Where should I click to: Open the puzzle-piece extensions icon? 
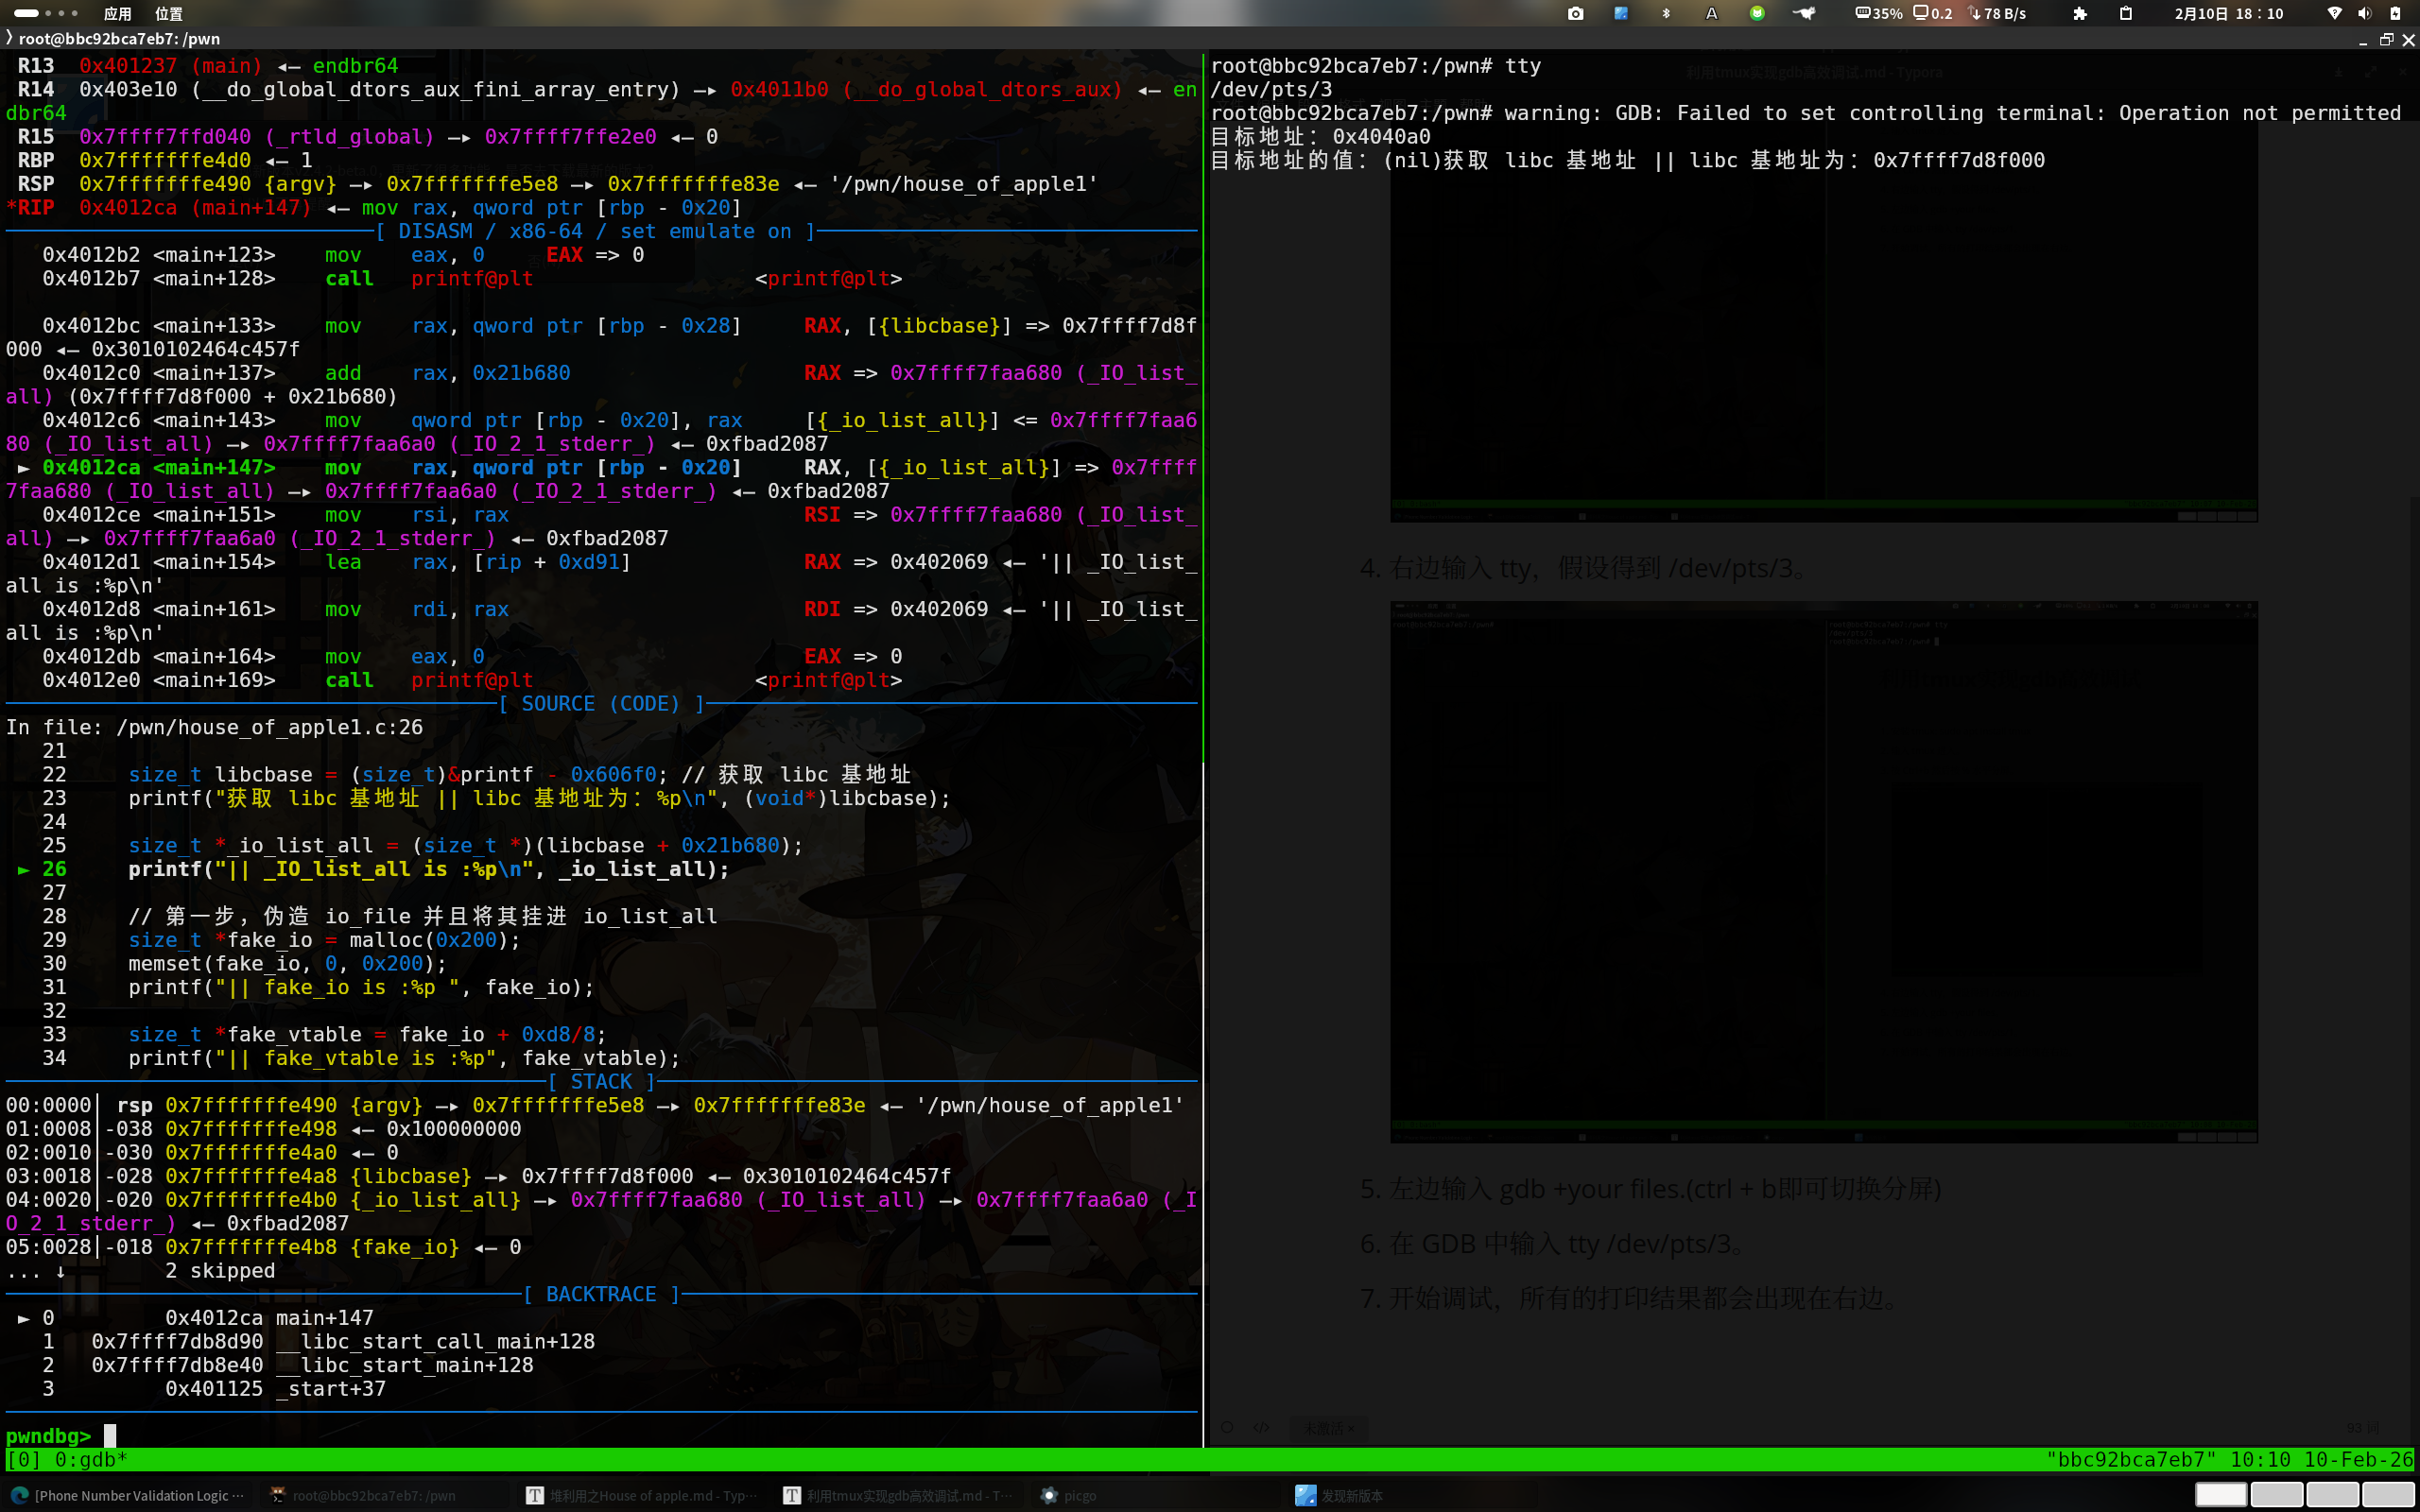(2080, 13)
